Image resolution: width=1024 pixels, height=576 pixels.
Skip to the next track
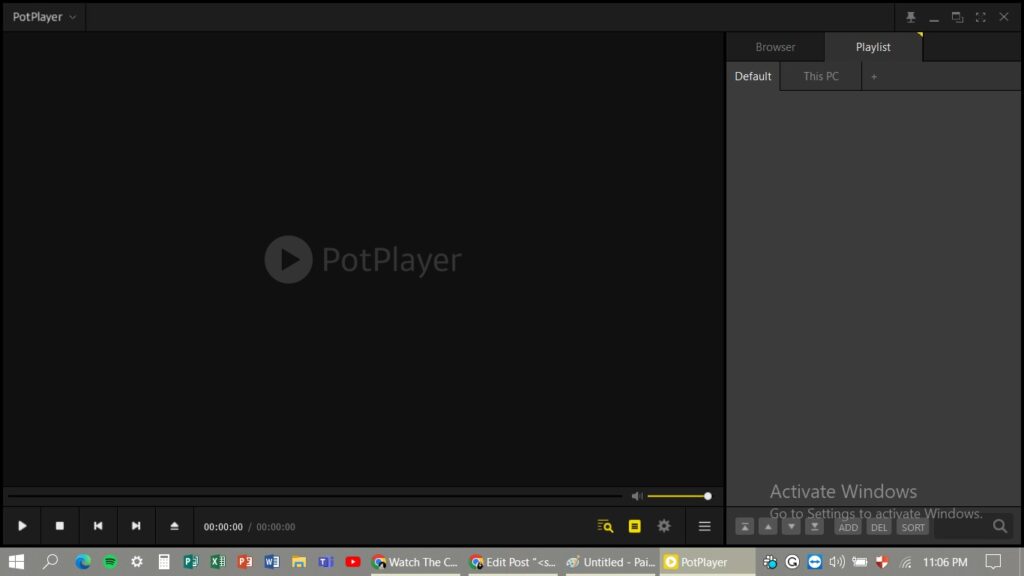coord(136,526)
